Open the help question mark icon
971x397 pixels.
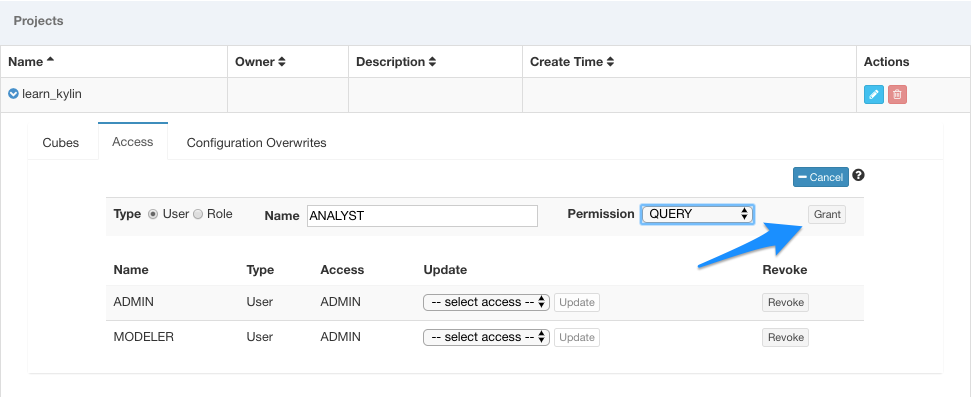[x=858, y=175]
